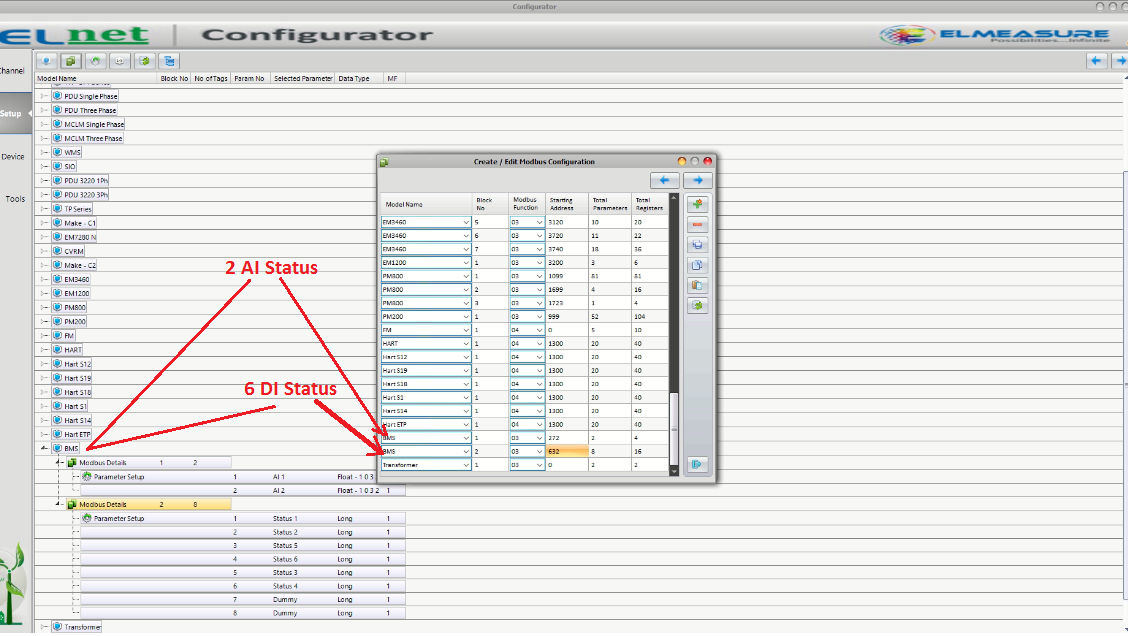Switch to the Tools side tab
Screen dimensions: 1128x636
pyautogui.click(x=15, y=199)
